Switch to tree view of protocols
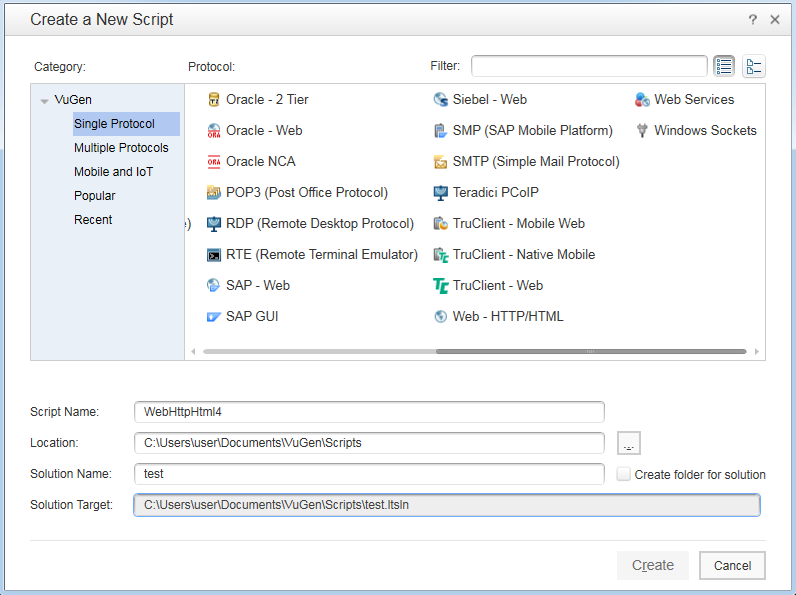Viewport: 796px width, 595px height. tap(753, 67)
